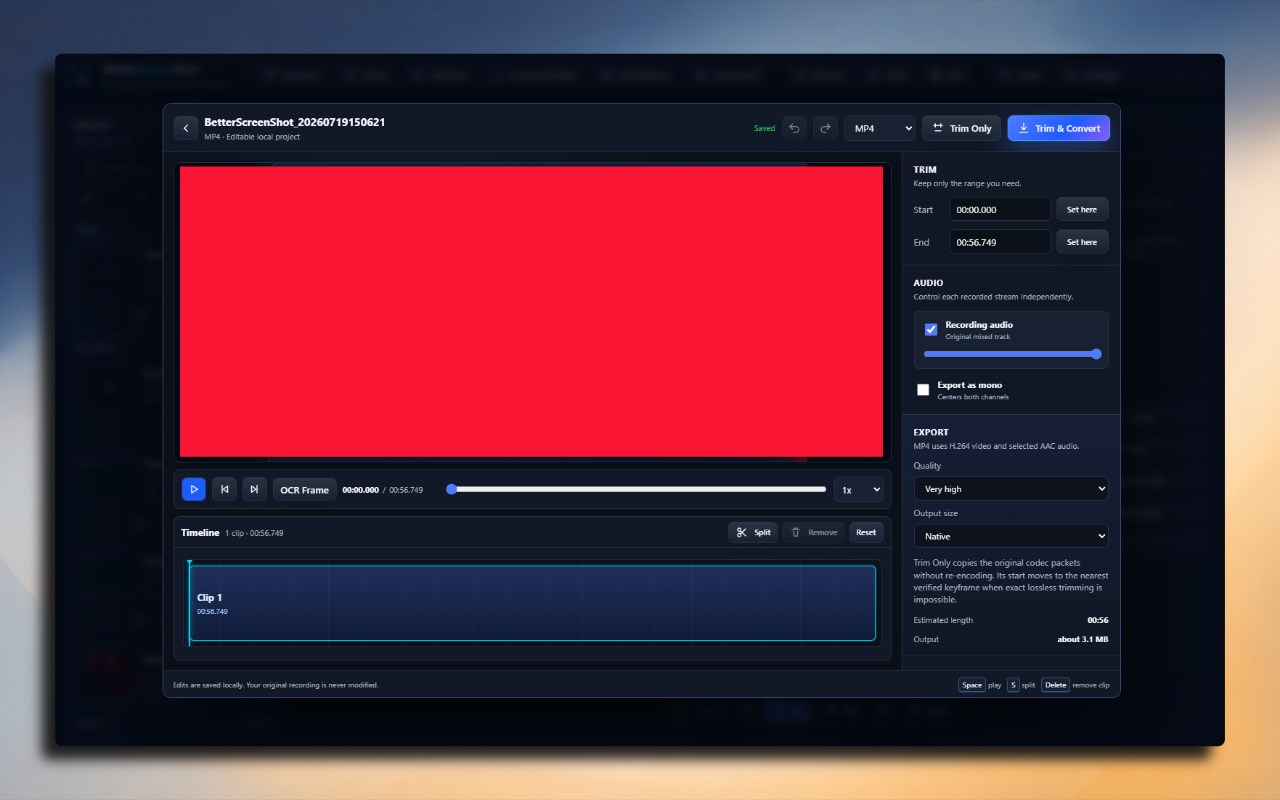Set trim End to current position
Image resolution: width=1280 pixels, height=800 pixels.
click(x=1082, y=242)
